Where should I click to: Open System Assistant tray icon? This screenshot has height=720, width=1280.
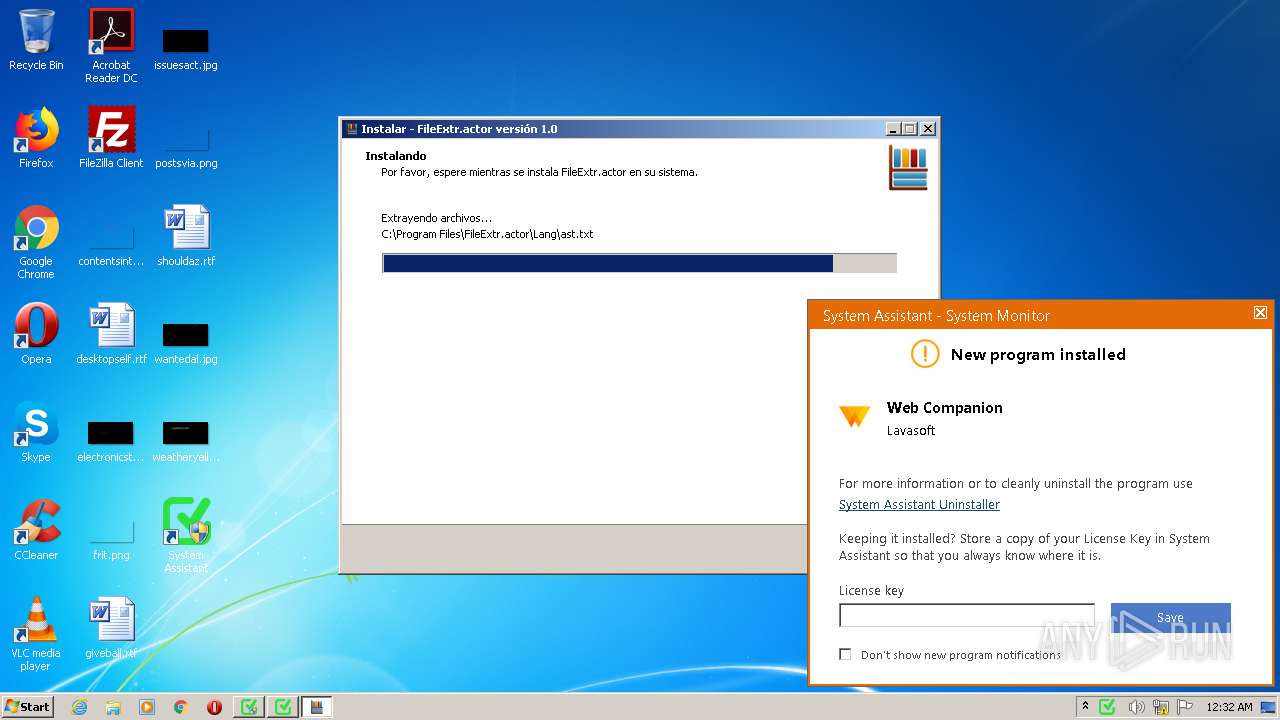click(x=1107, y=707)
